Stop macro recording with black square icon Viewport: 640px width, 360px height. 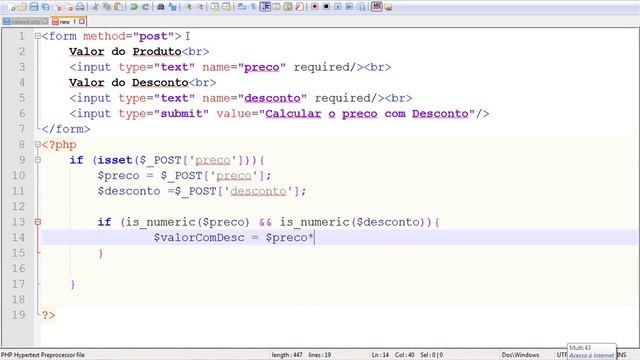326,7
